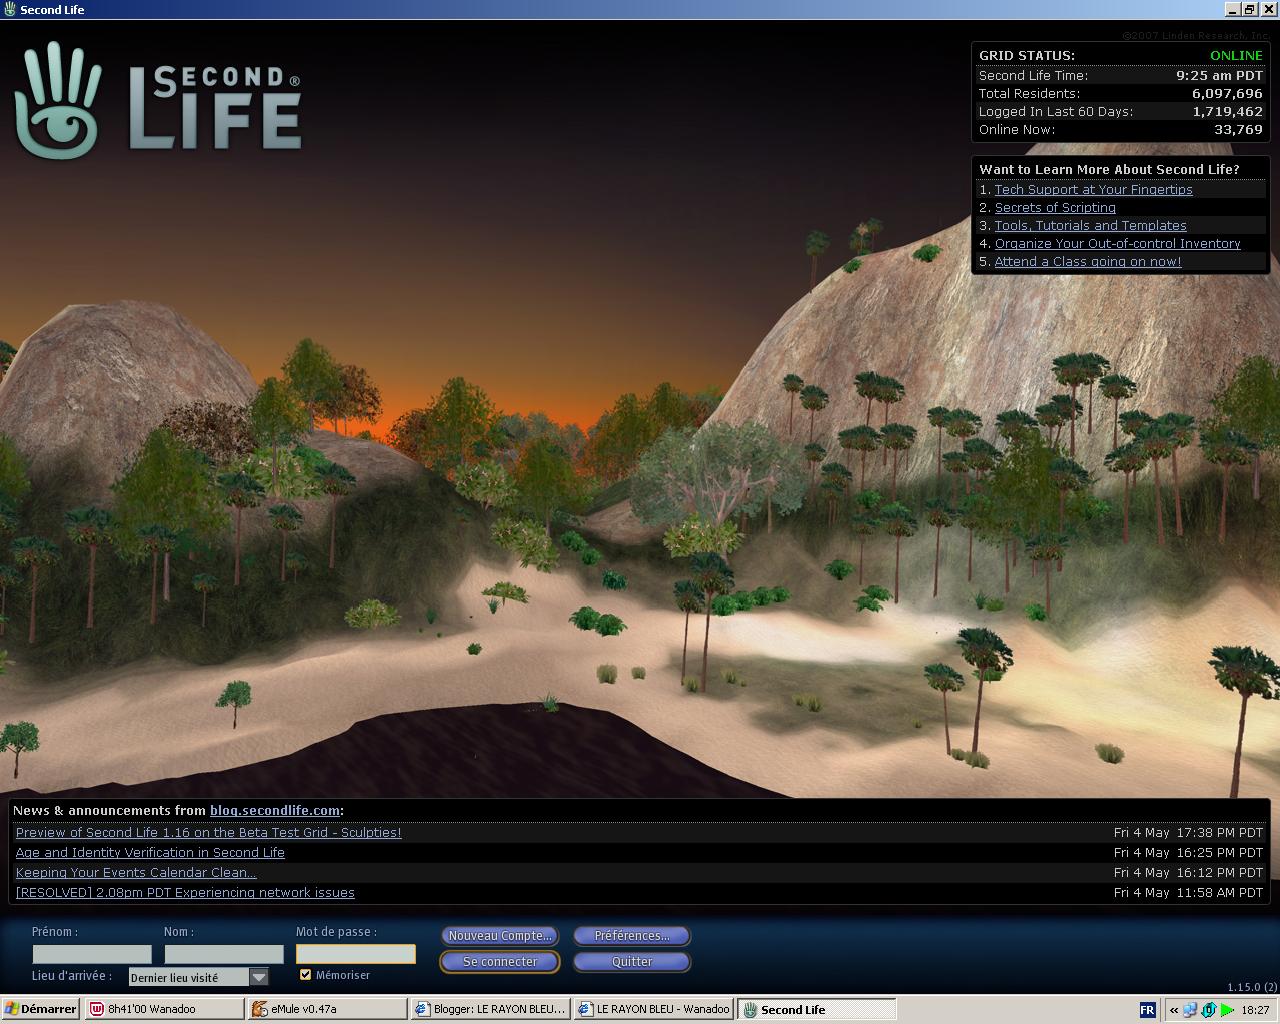Click the Nom input field
The width and height of the screenshot is (1280, 1024).
point(224,954)
